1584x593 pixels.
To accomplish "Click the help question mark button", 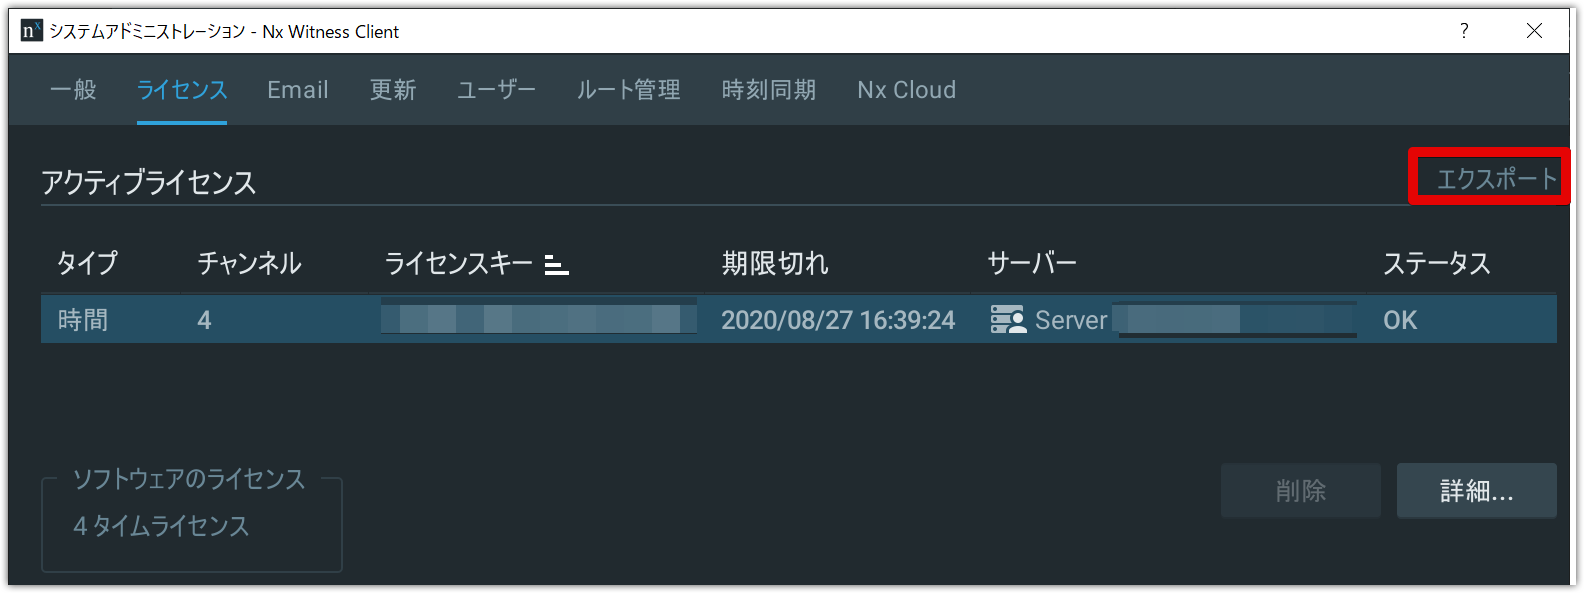I will click(x=1464, y=31).
